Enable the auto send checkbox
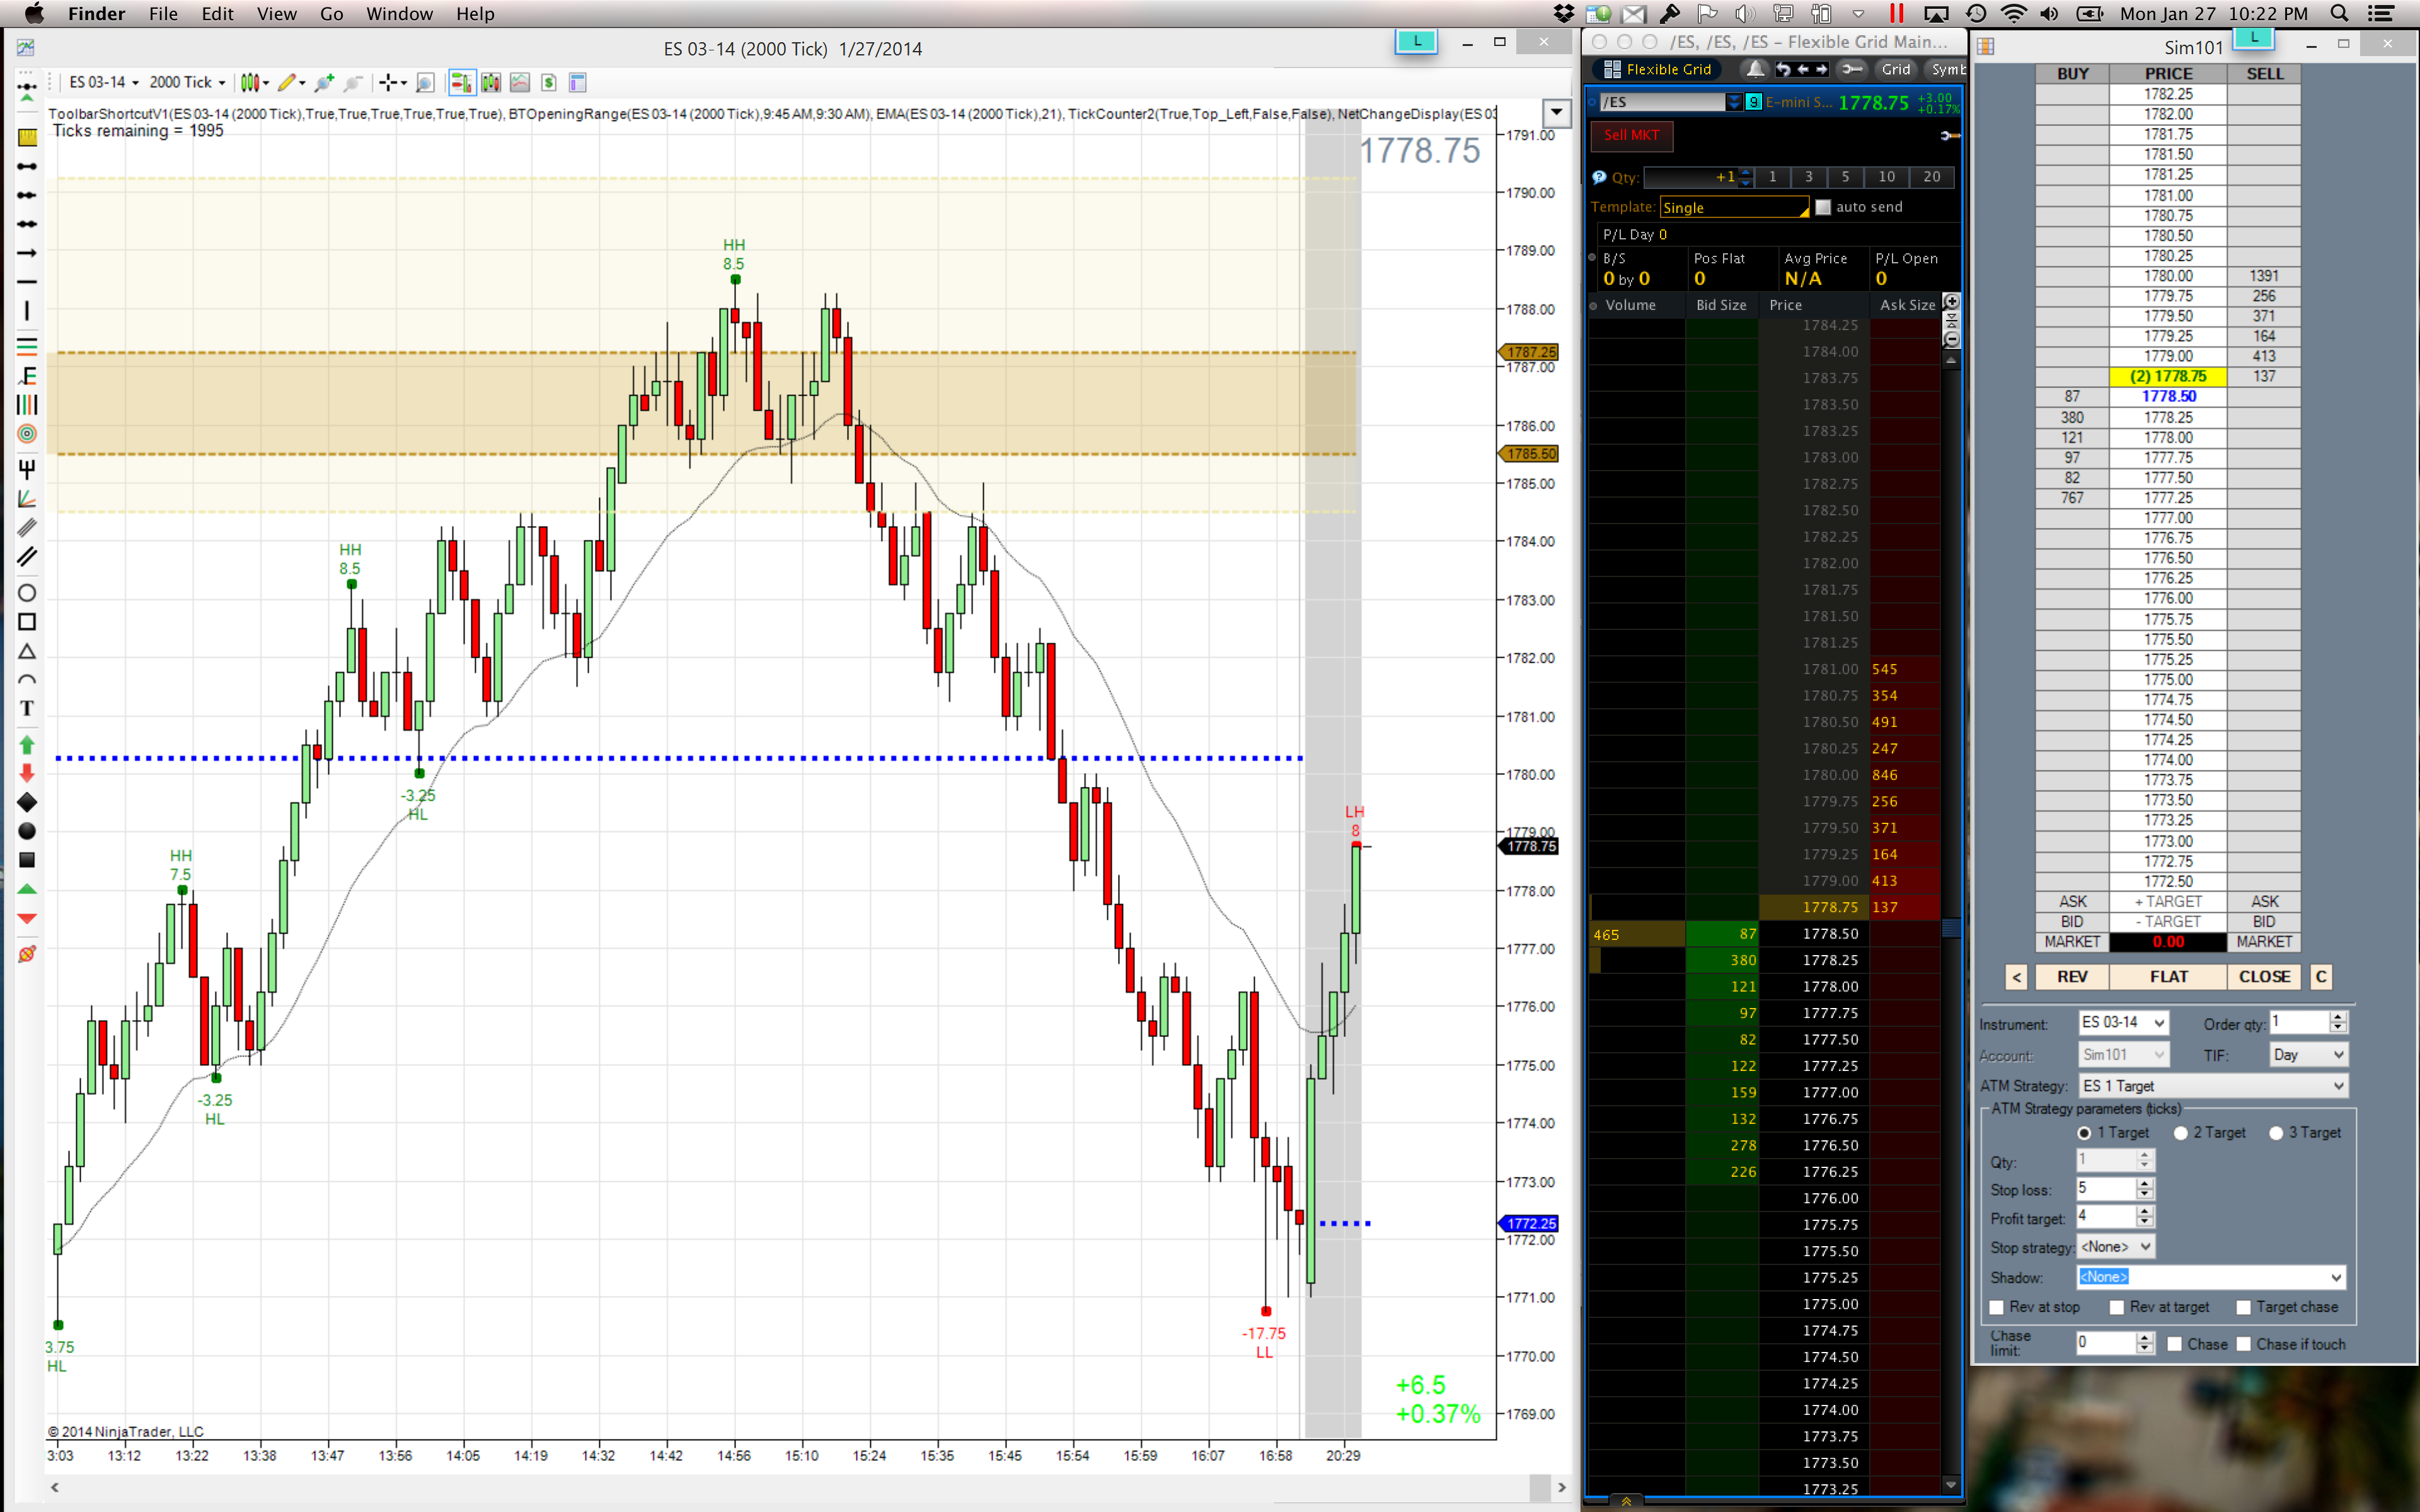The height and width of the screenshot is (1512, 2420). coord(1823,207)
